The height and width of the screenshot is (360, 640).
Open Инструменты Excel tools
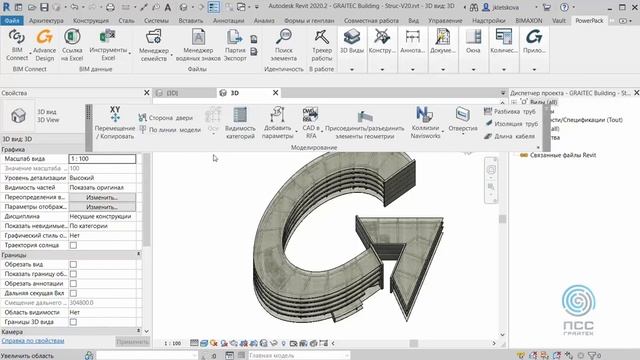(108, 45)
